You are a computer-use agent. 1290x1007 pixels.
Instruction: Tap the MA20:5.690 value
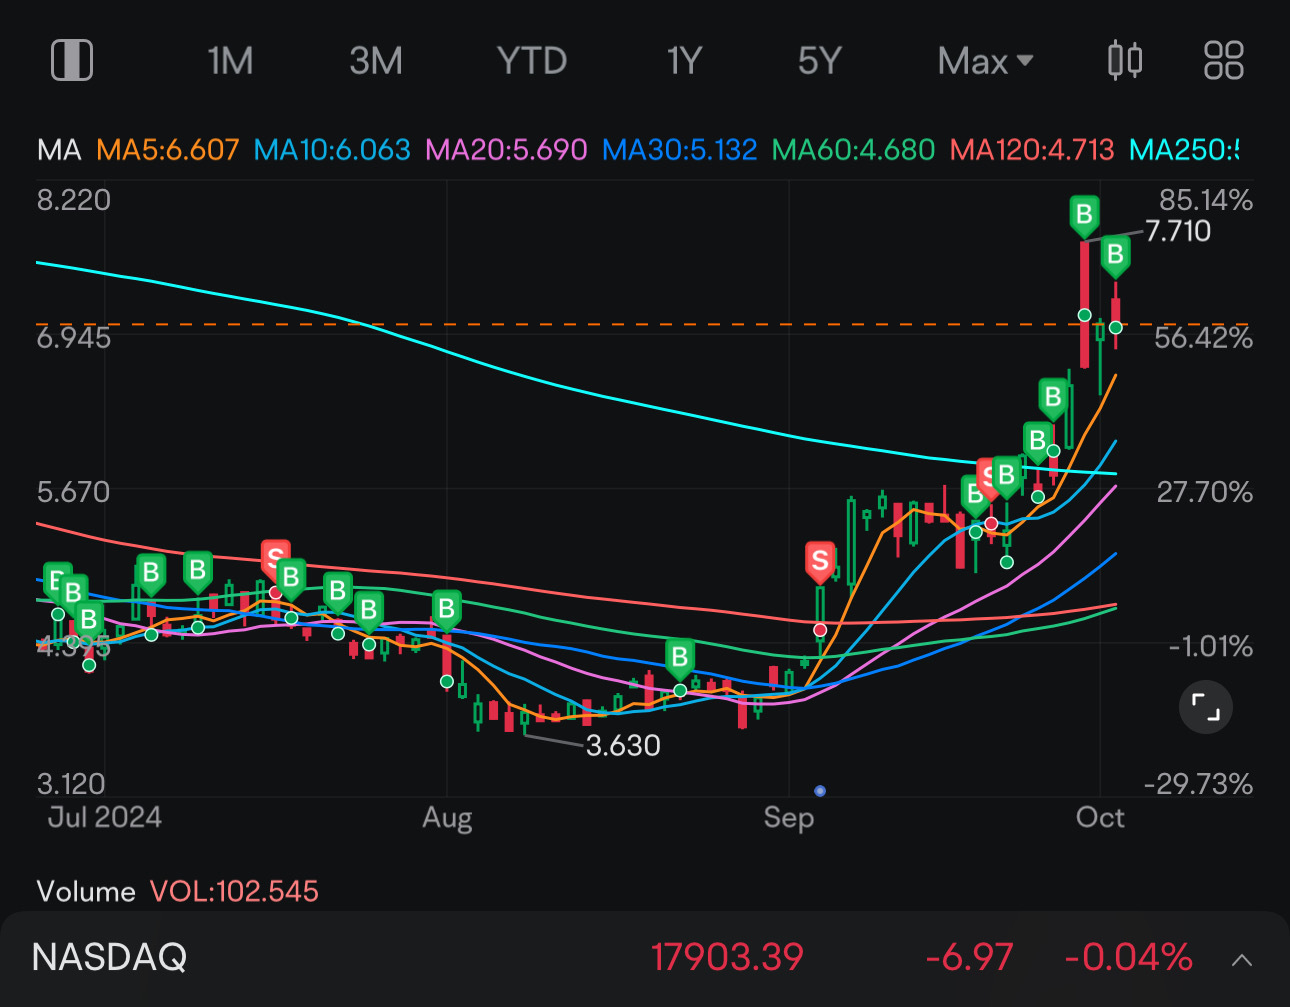pyautogui.click(x=506, y=150)
